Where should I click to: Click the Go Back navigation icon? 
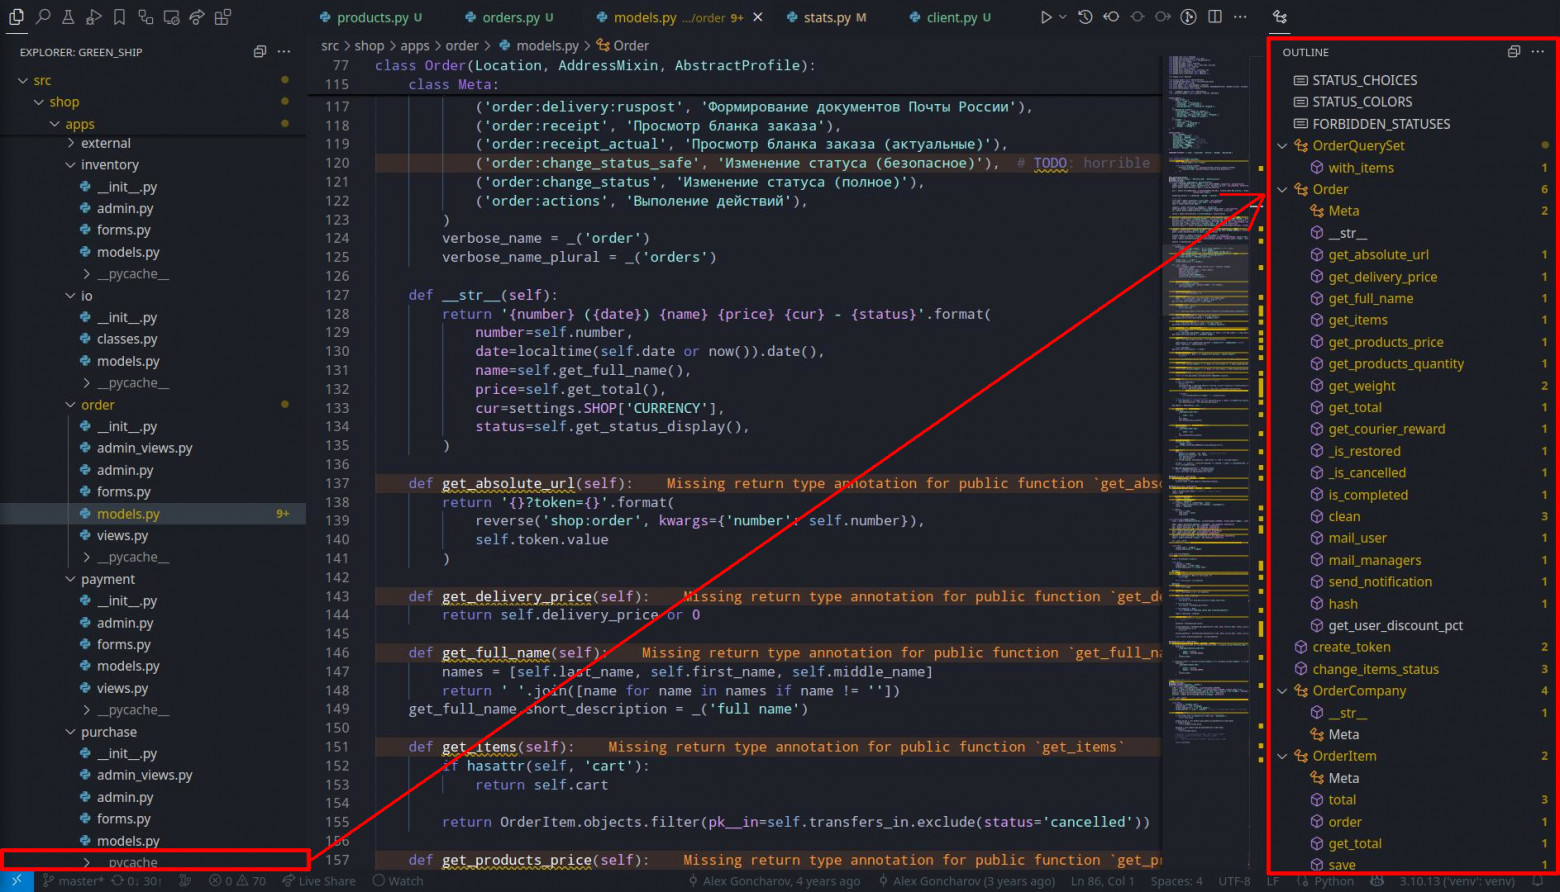point(1110,17)
